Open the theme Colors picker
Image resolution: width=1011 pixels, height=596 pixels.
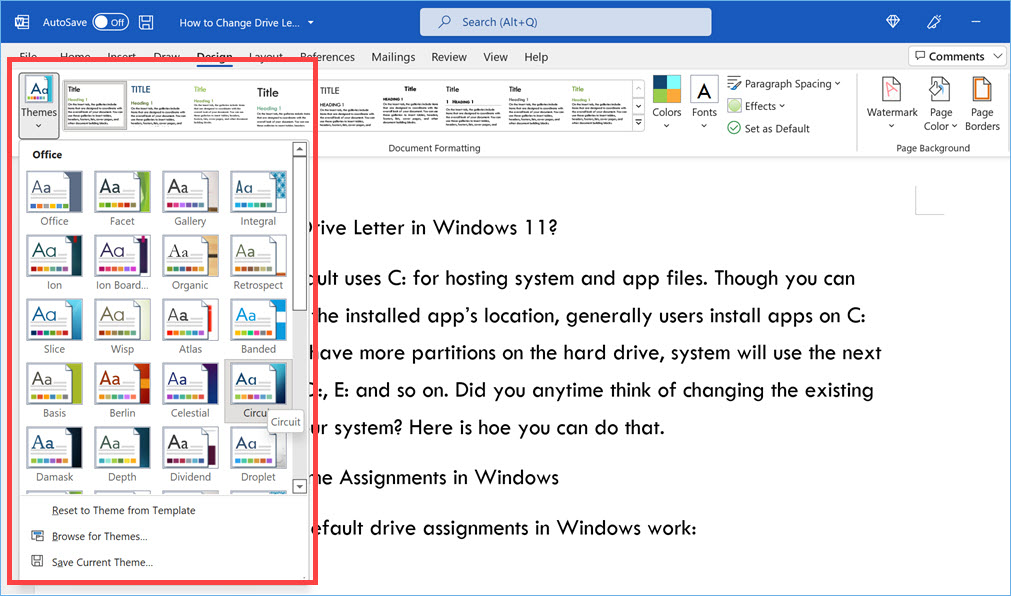coord(666,100)
